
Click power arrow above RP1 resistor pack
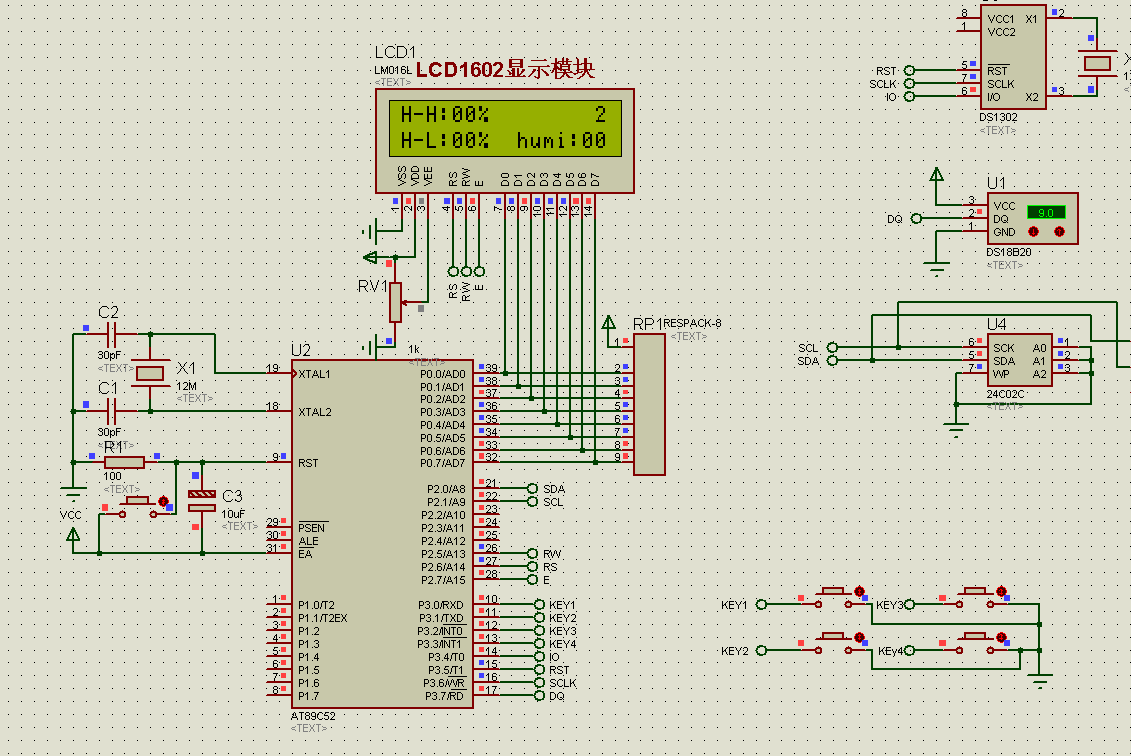(609, 322)
